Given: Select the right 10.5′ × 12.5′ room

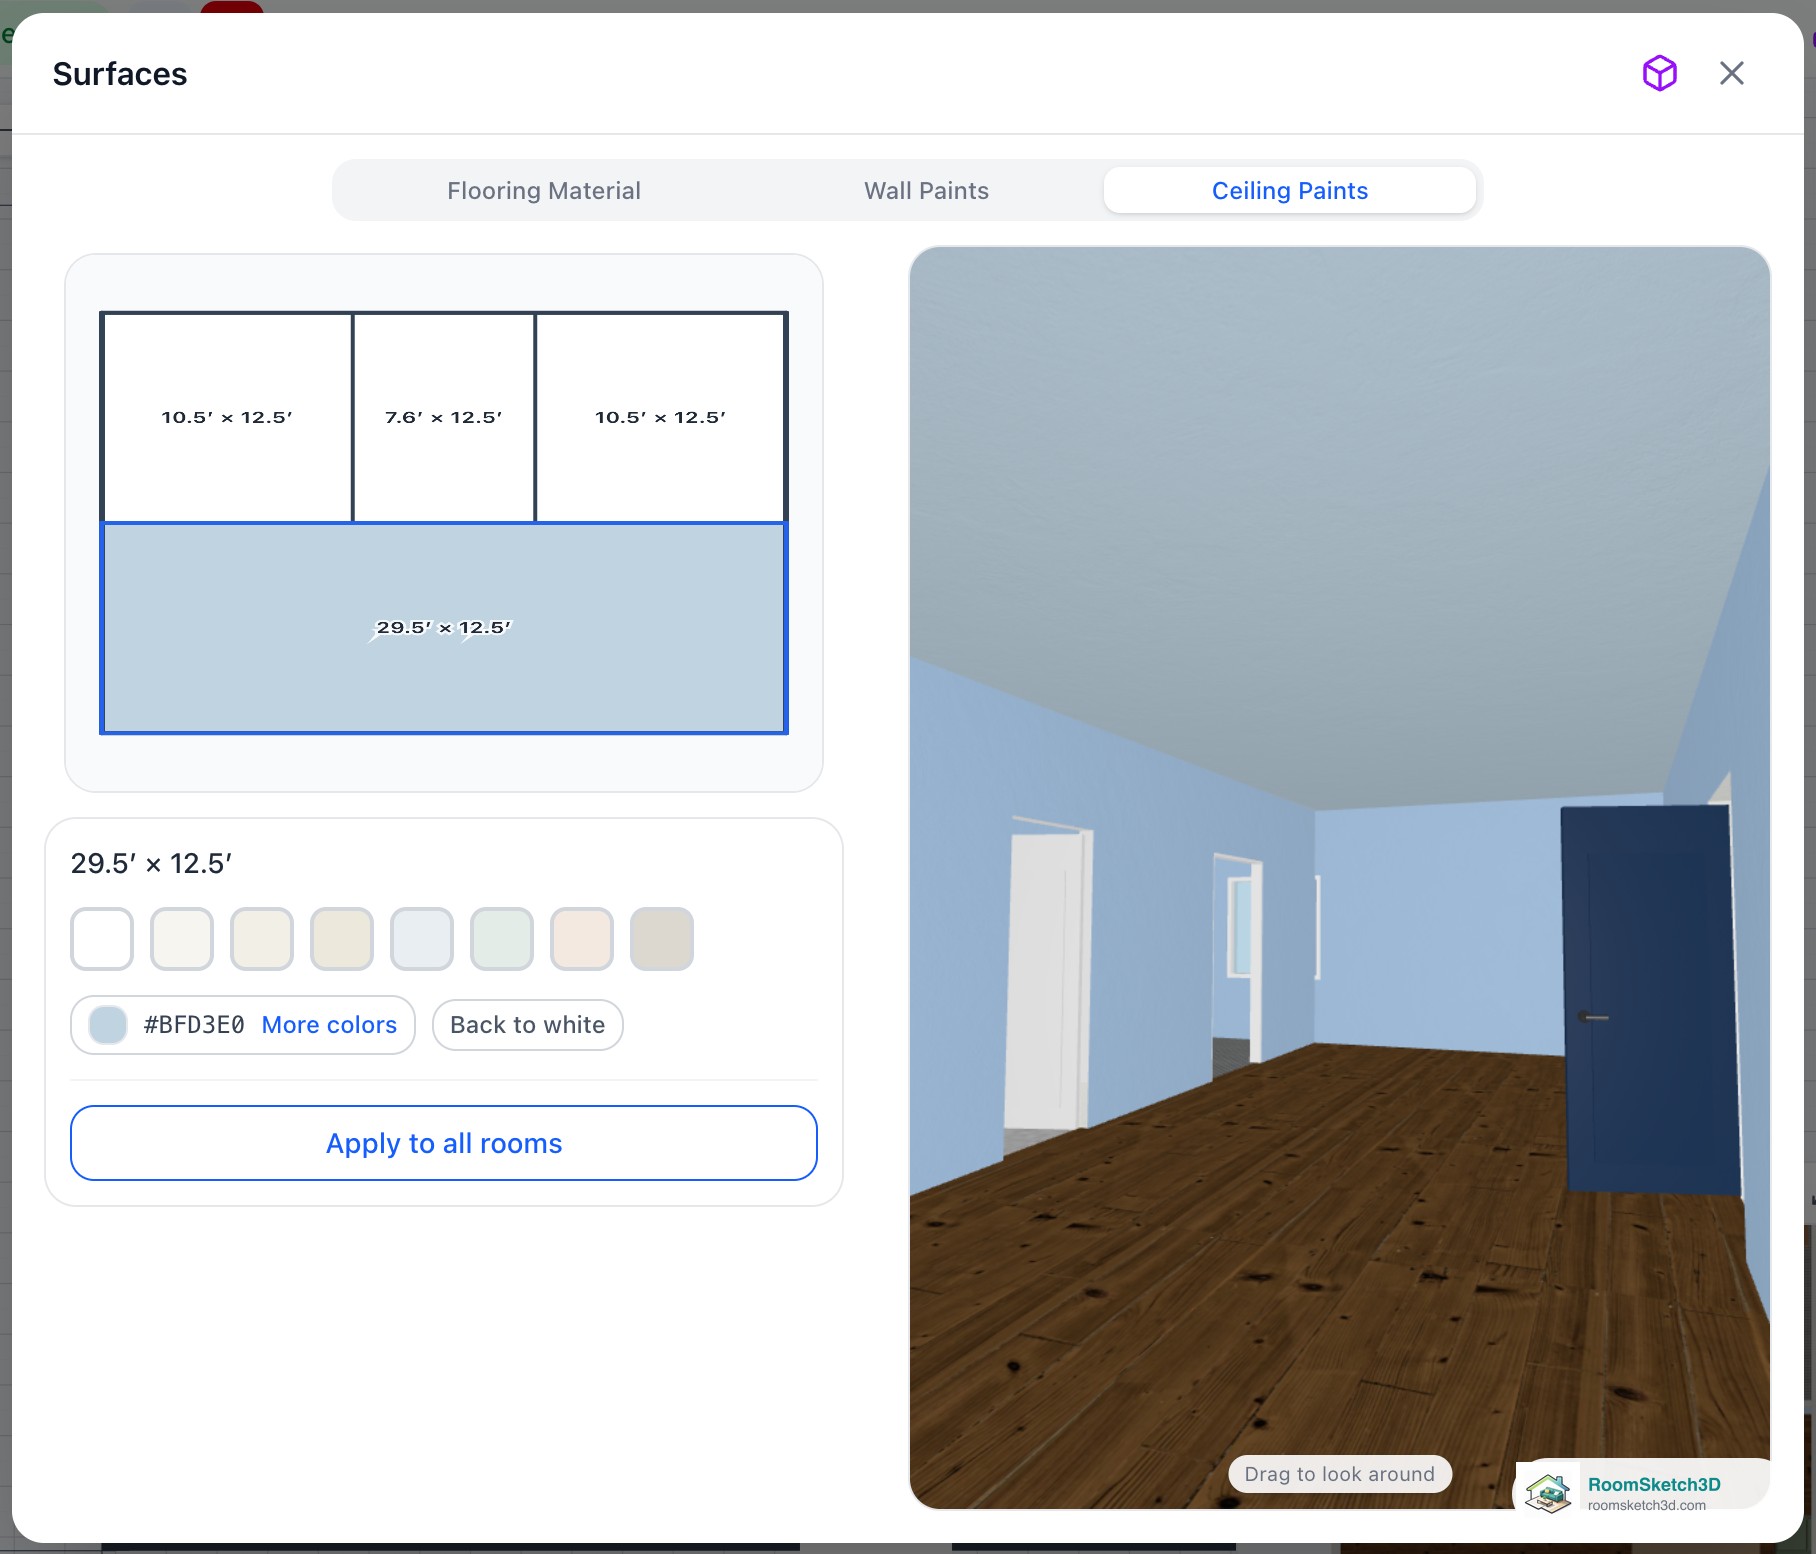Looking at the screenshot, I should point(660,417).
